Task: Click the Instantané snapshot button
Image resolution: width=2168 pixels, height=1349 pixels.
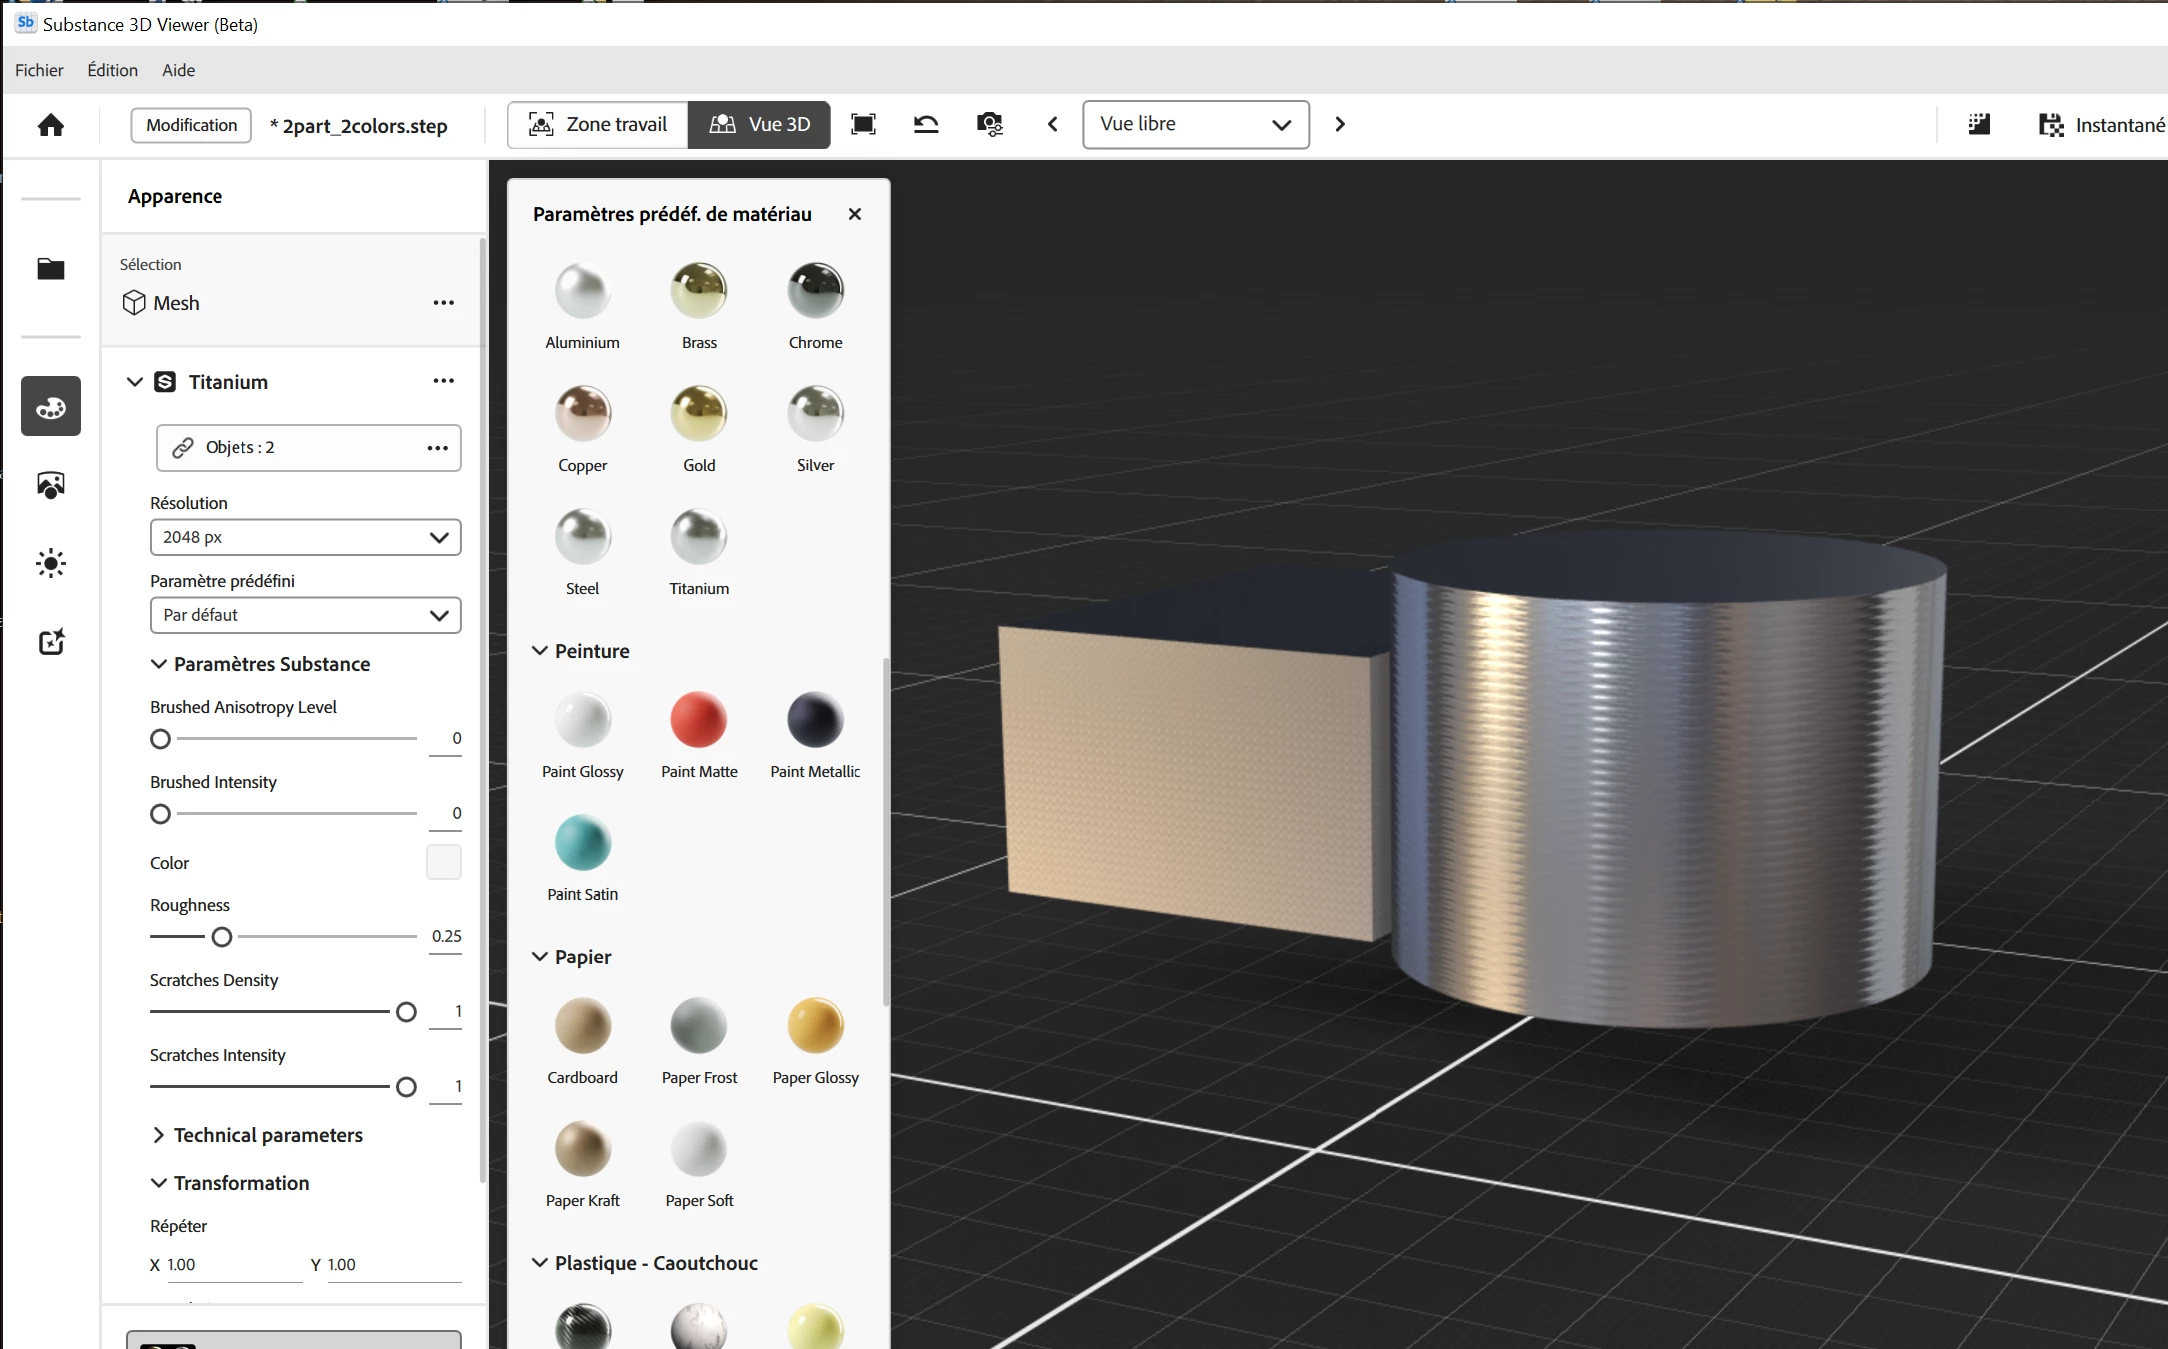Action: [2102, 125]
